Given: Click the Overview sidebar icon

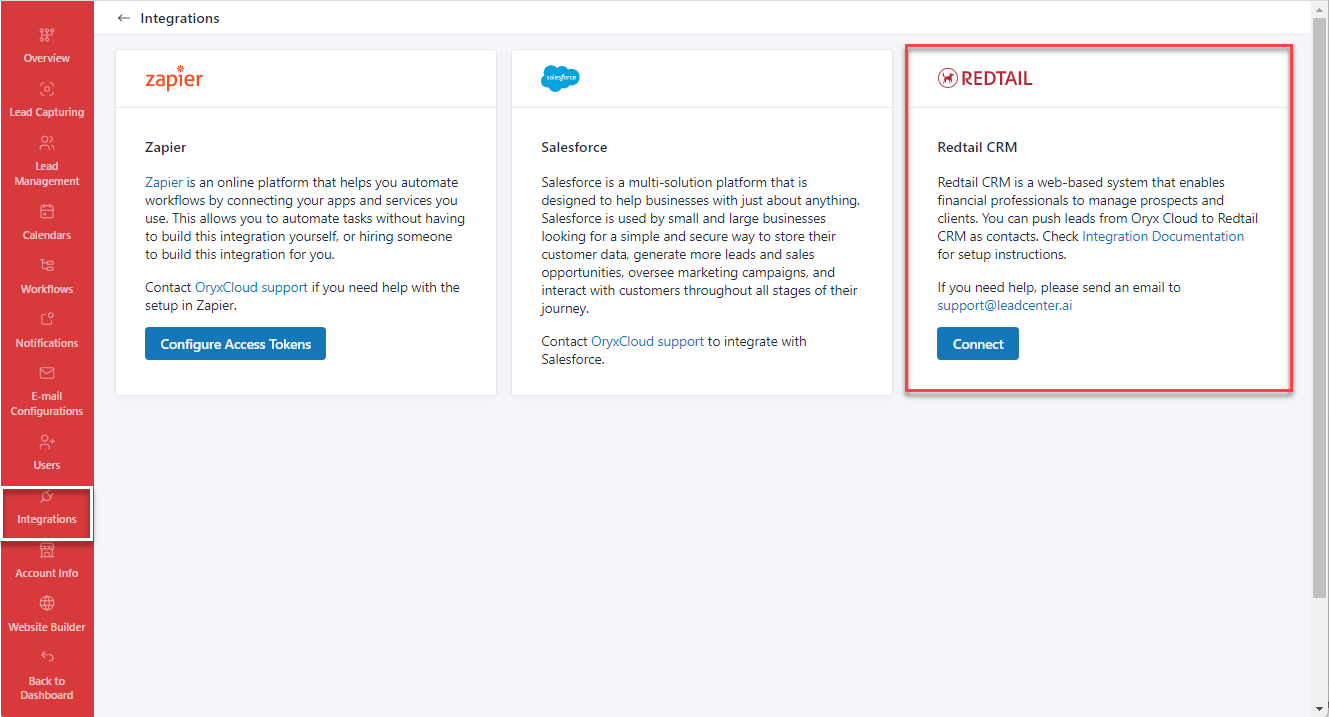Looking at the screenshot, I should tap(47, 35).
